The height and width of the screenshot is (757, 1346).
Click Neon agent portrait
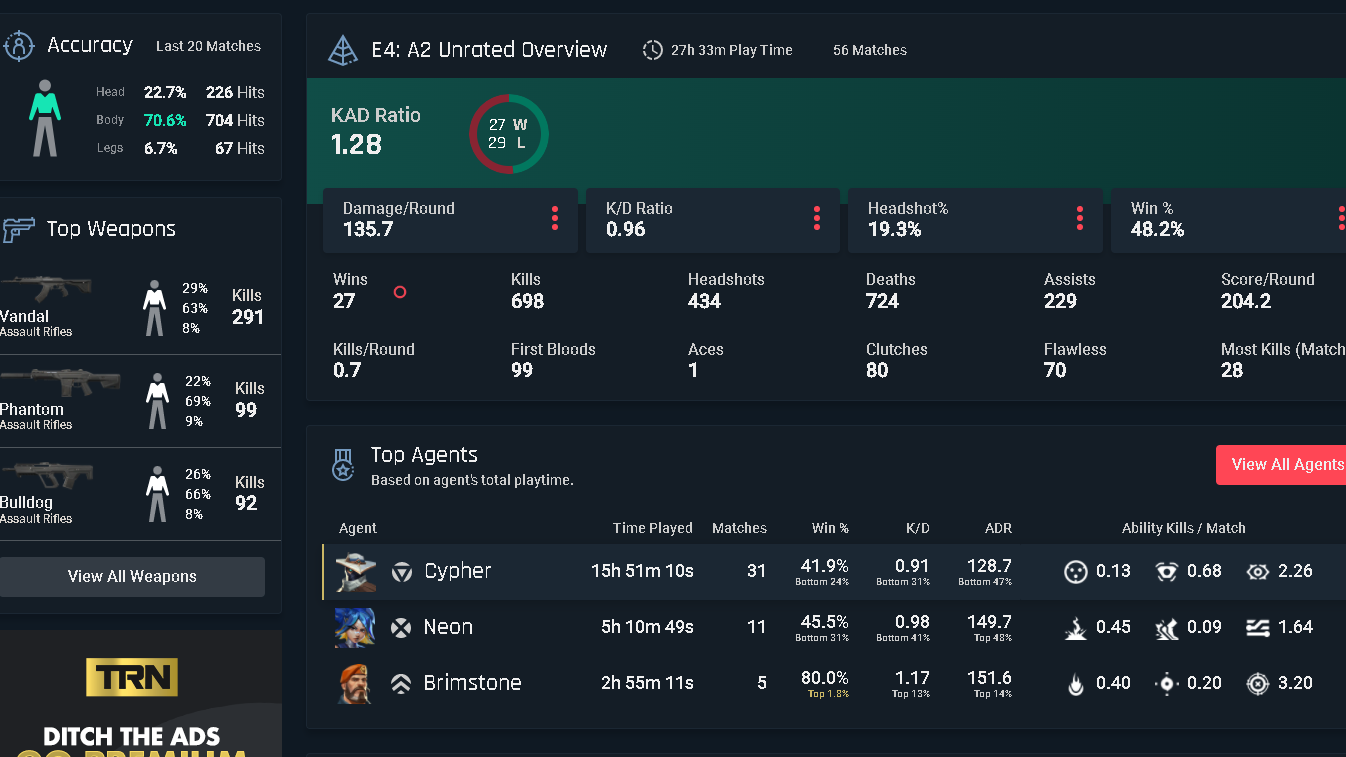click(x=355, y=628)
